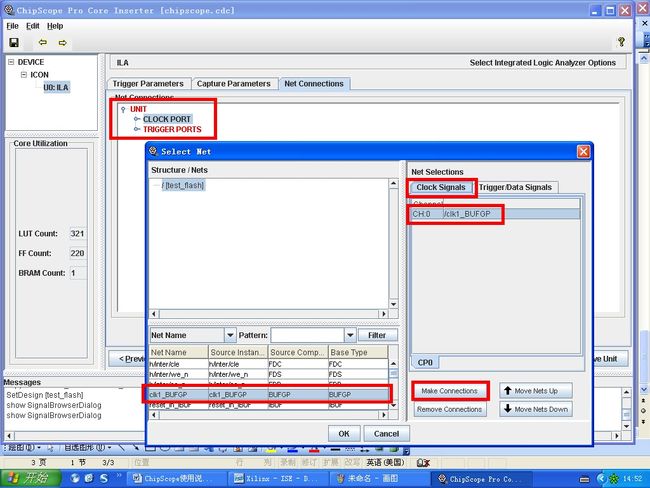This screenshot has height=488, width=650.
Task: Expand the TRIGGER PORTS node handle
Action: 136,129
